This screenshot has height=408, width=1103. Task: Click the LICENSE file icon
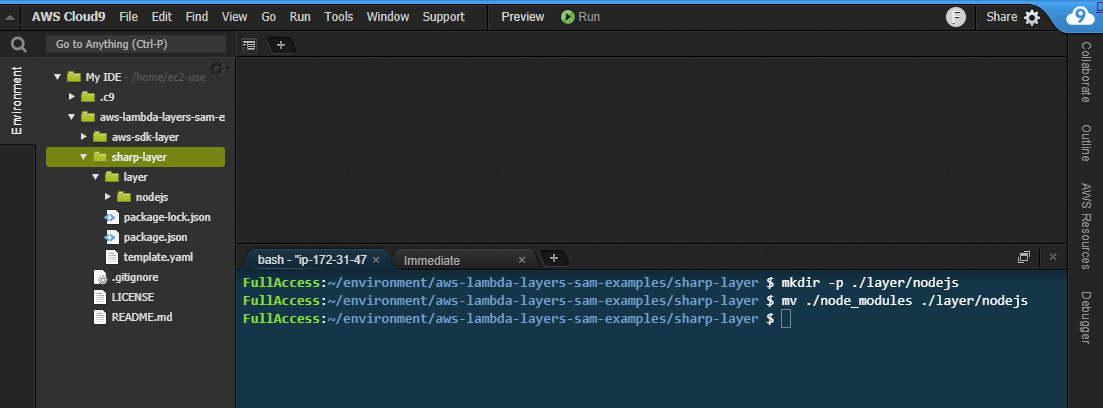[x=100, y=297]
